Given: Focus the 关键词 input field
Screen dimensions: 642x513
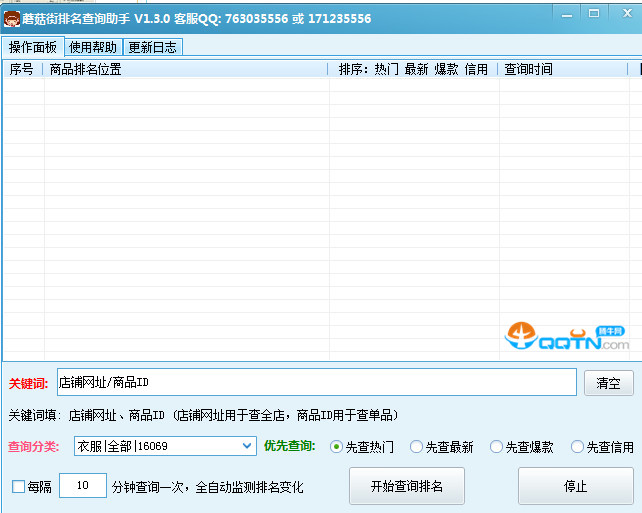Looking at the screenshot, I should pos(316,382).
